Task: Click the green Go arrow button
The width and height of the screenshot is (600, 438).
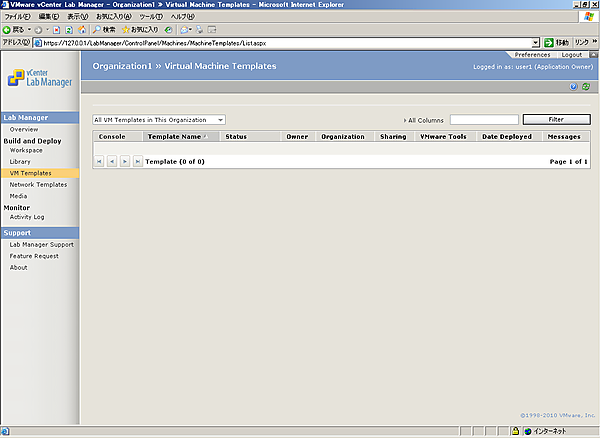Action: click(x=549, y=43)
